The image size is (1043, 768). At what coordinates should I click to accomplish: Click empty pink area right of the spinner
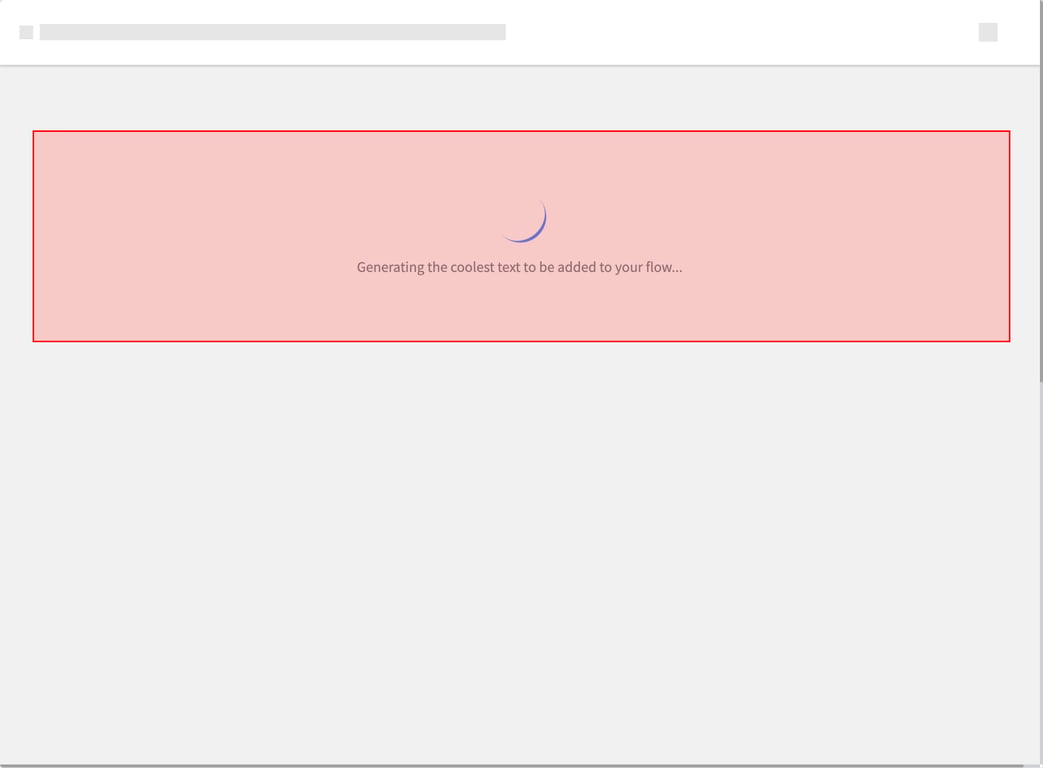[800, 220]
